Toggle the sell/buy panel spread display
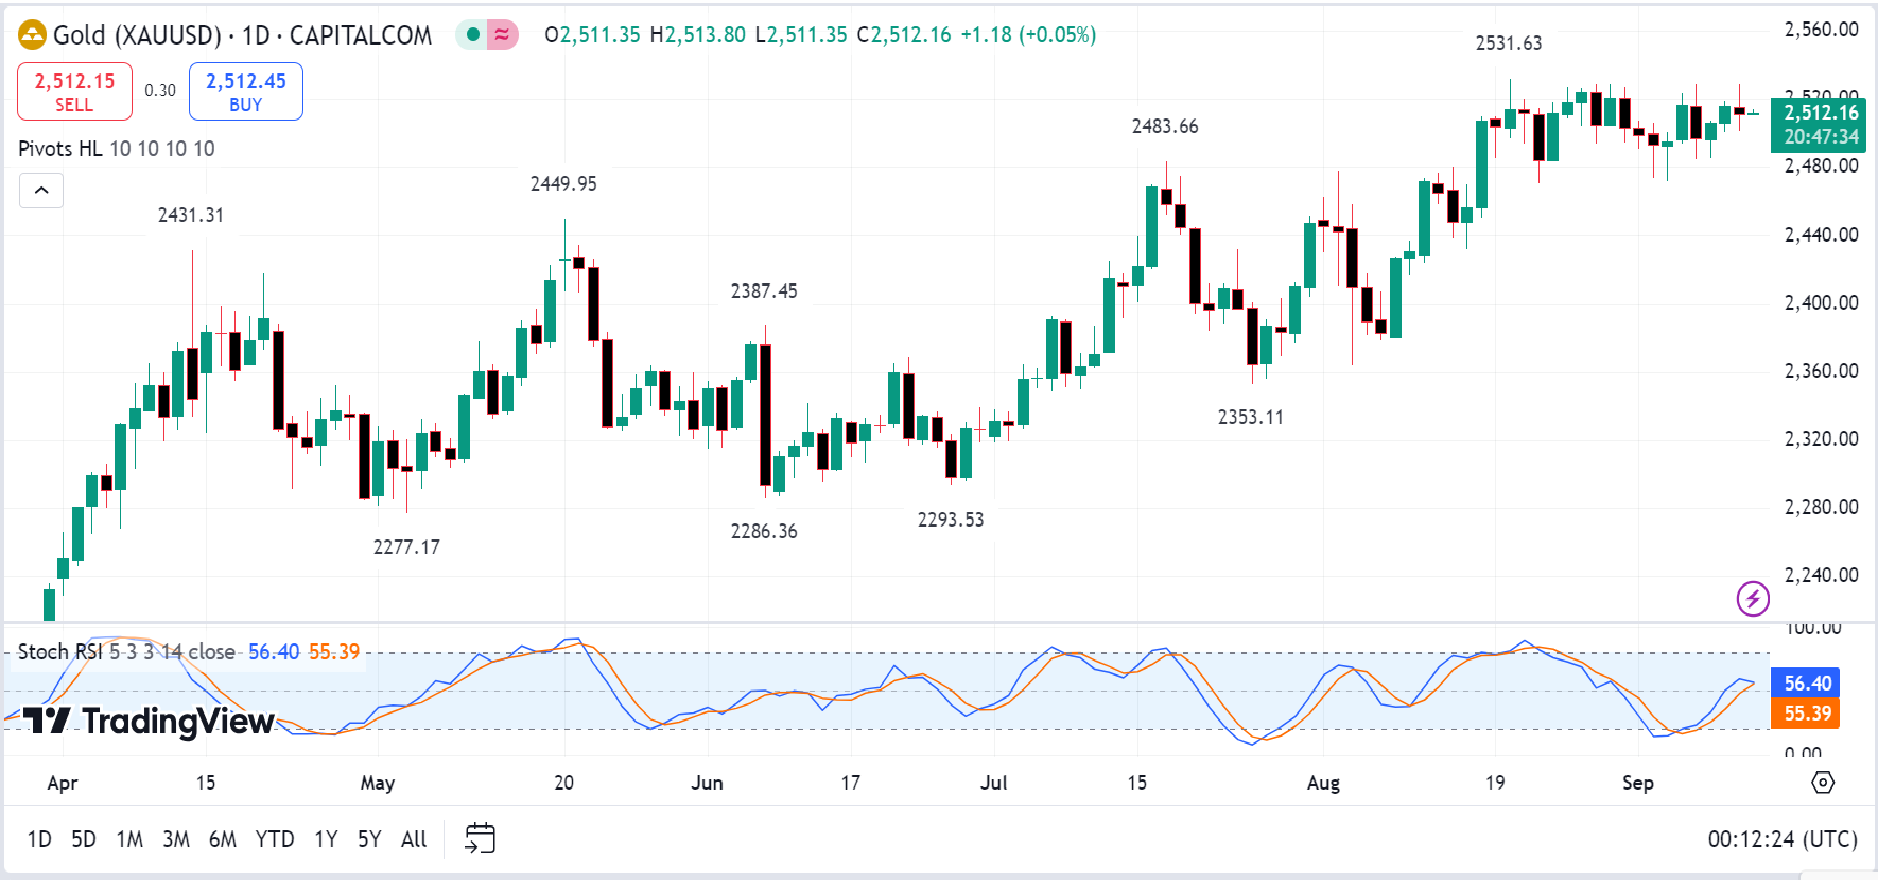The width and height of the screenshot is (1879, 880). [x=160, y=90]
